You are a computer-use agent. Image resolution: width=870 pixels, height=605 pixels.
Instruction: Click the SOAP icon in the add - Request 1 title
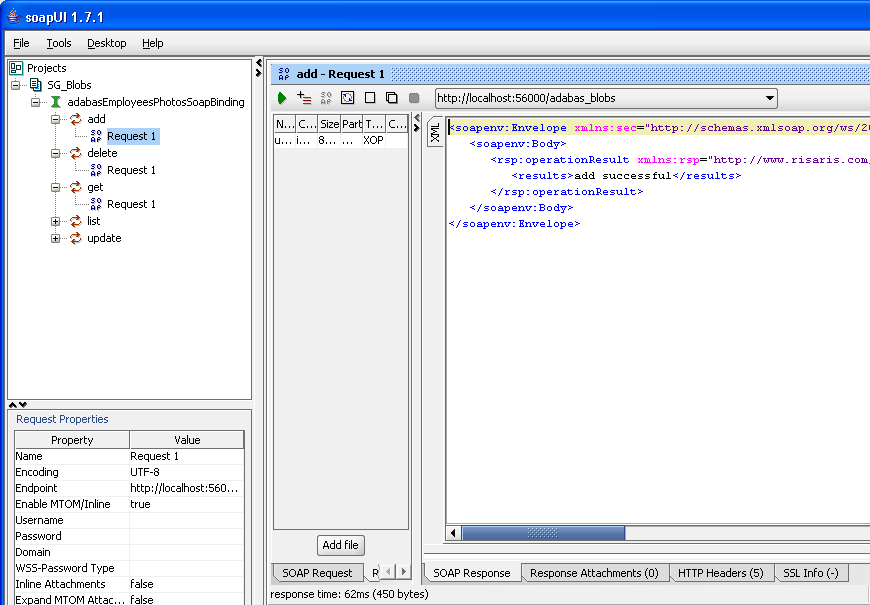284,74
